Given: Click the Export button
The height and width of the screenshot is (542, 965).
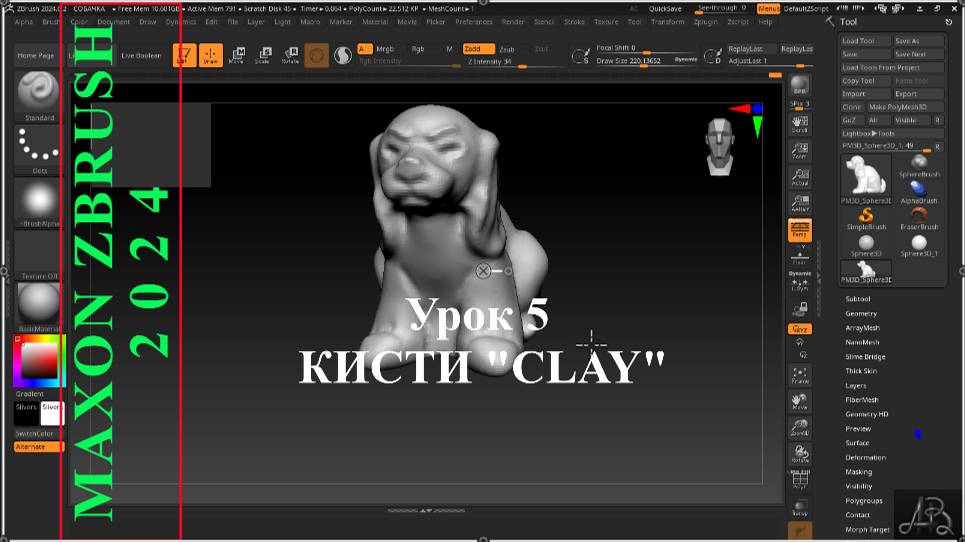Looking at the screenshot, I should coord(918,94).
